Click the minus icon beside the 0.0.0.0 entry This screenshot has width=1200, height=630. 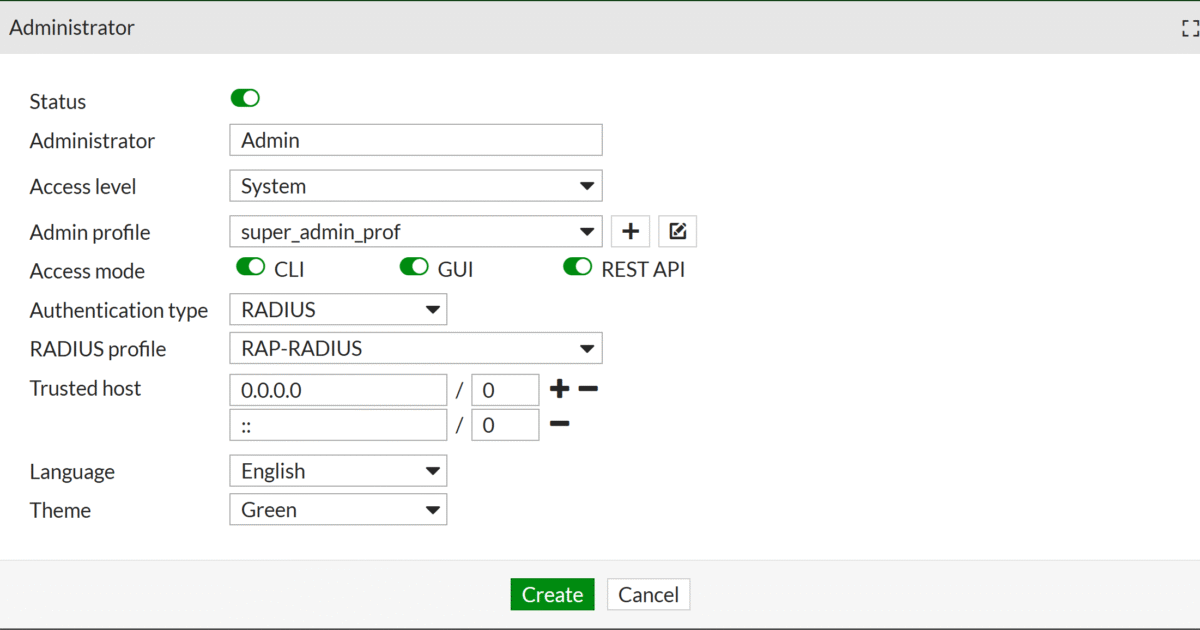tap(586, 389)
